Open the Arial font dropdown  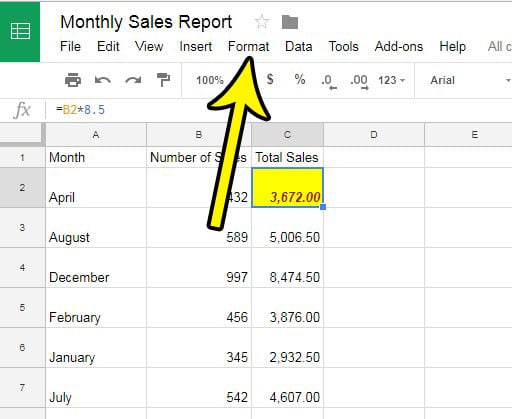tap(469, 80)
